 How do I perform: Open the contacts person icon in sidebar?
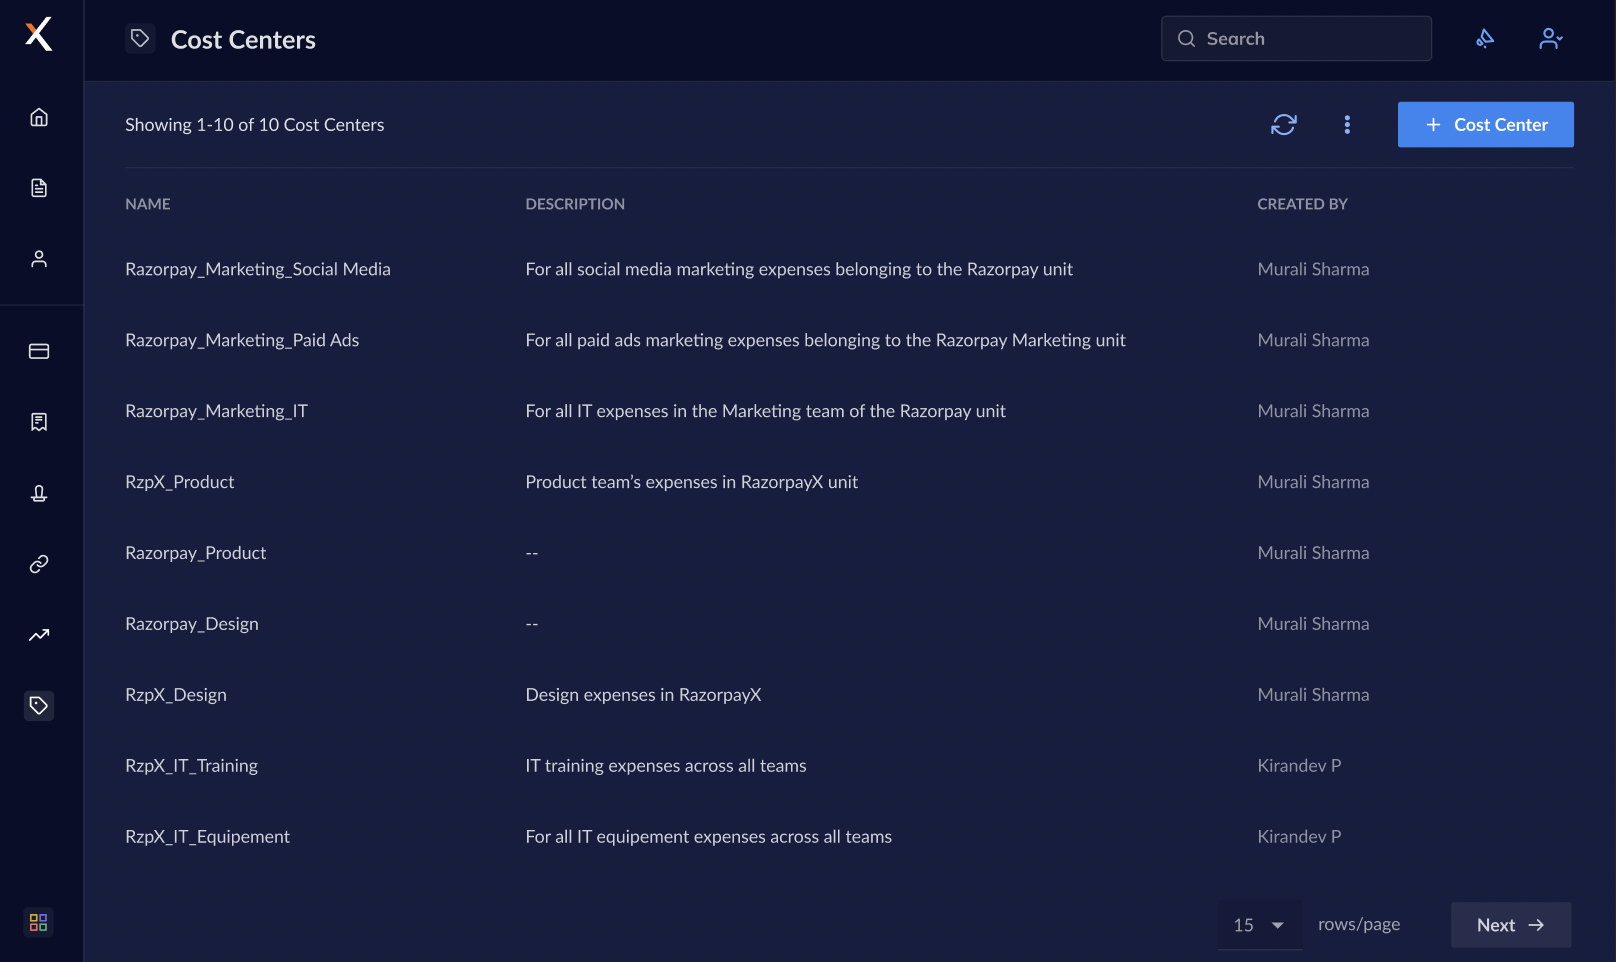click(x=39, y=259)
